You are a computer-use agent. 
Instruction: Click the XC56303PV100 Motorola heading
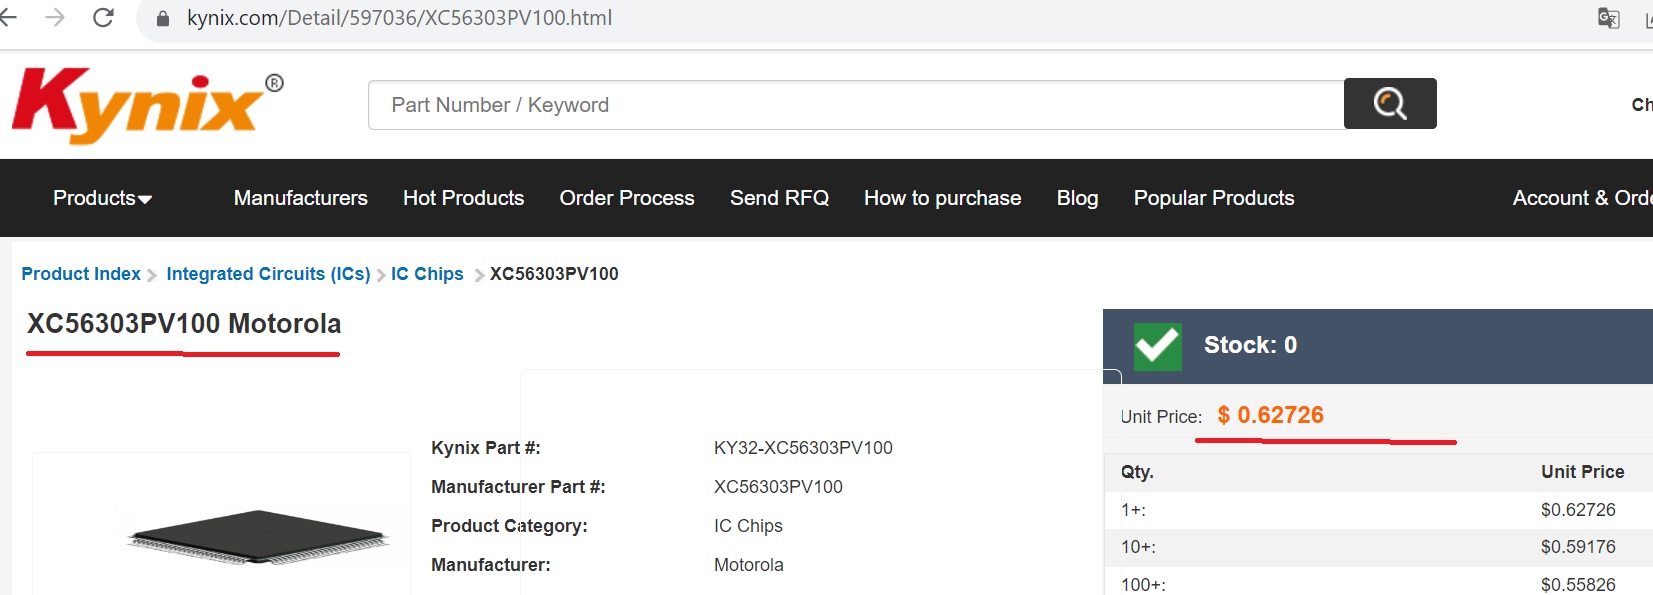(x=184, y=324)
